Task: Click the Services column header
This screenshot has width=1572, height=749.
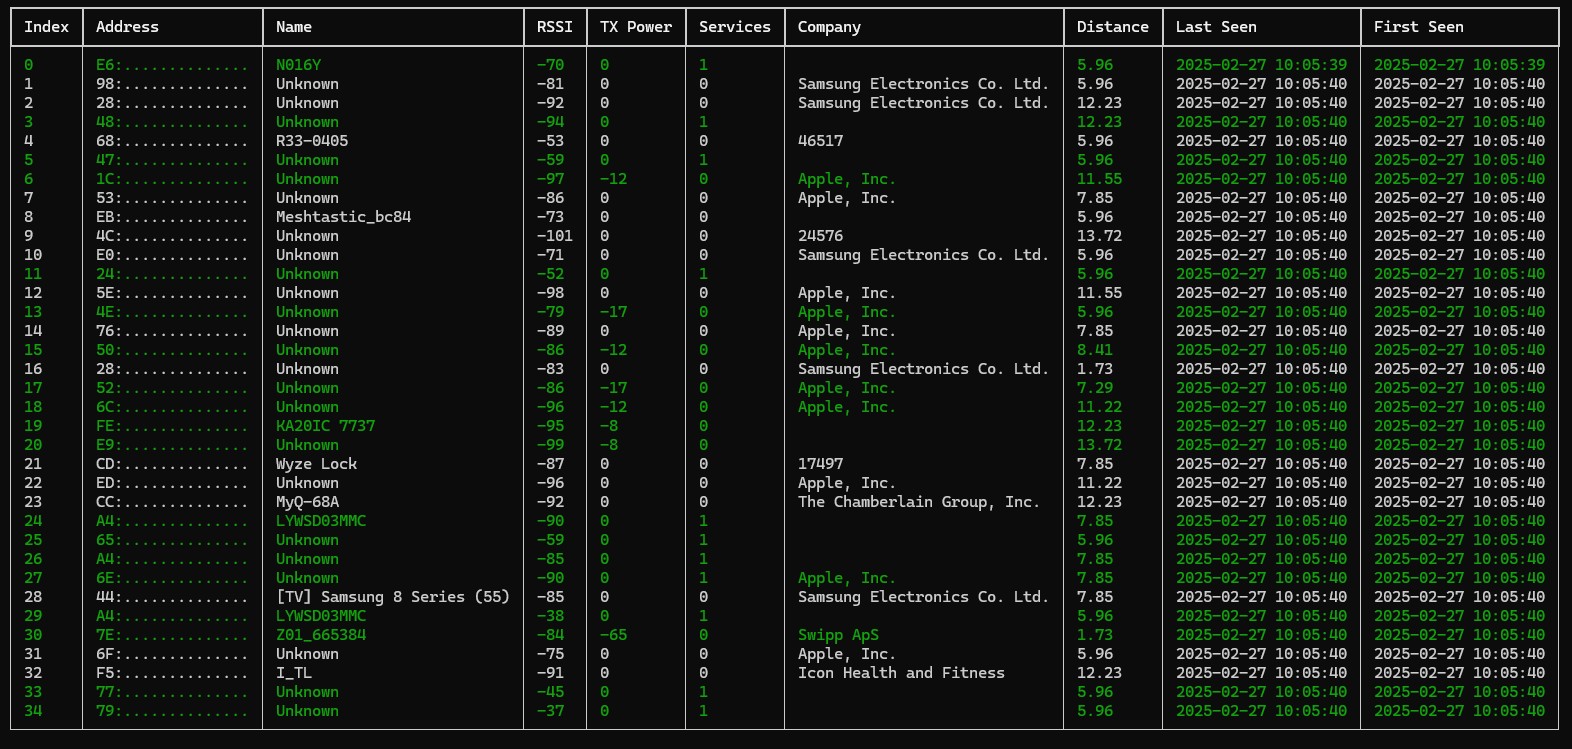Action: click(x=735, y=27)
